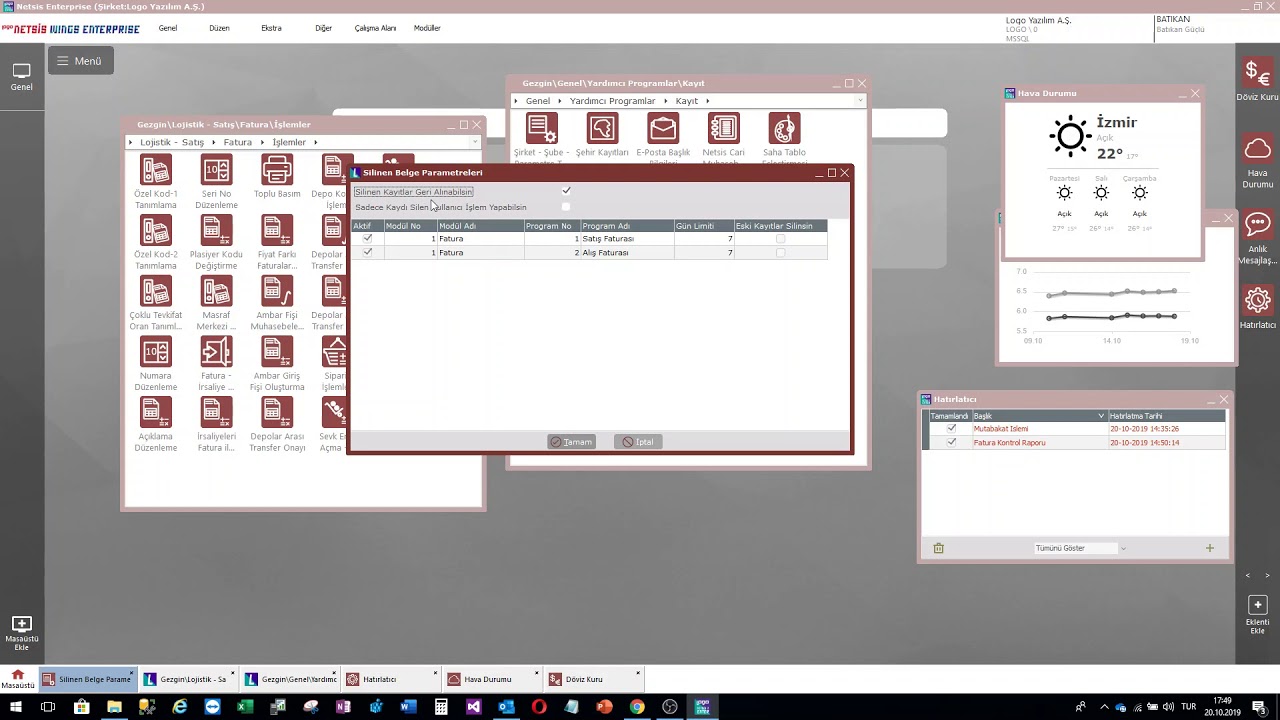Viewport: 1280px width, 720px height.
Task: Click İşlemler breadcrumb segment
Action: coord(289,142)
